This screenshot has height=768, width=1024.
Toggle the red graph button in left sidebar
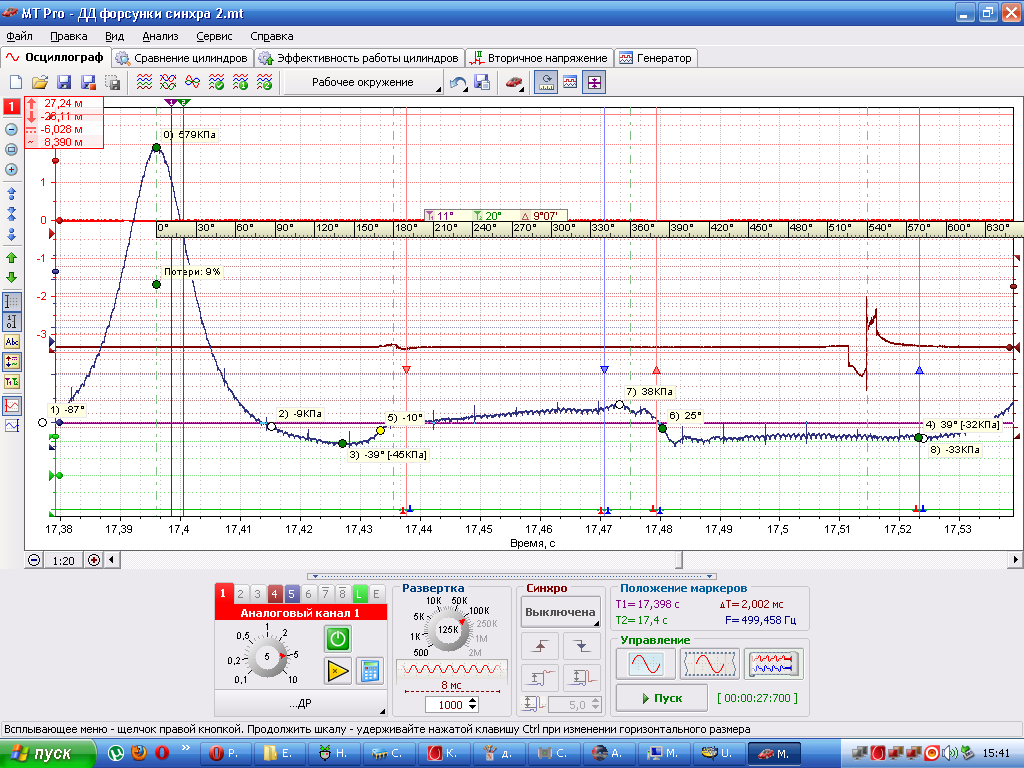pos(12,406)
